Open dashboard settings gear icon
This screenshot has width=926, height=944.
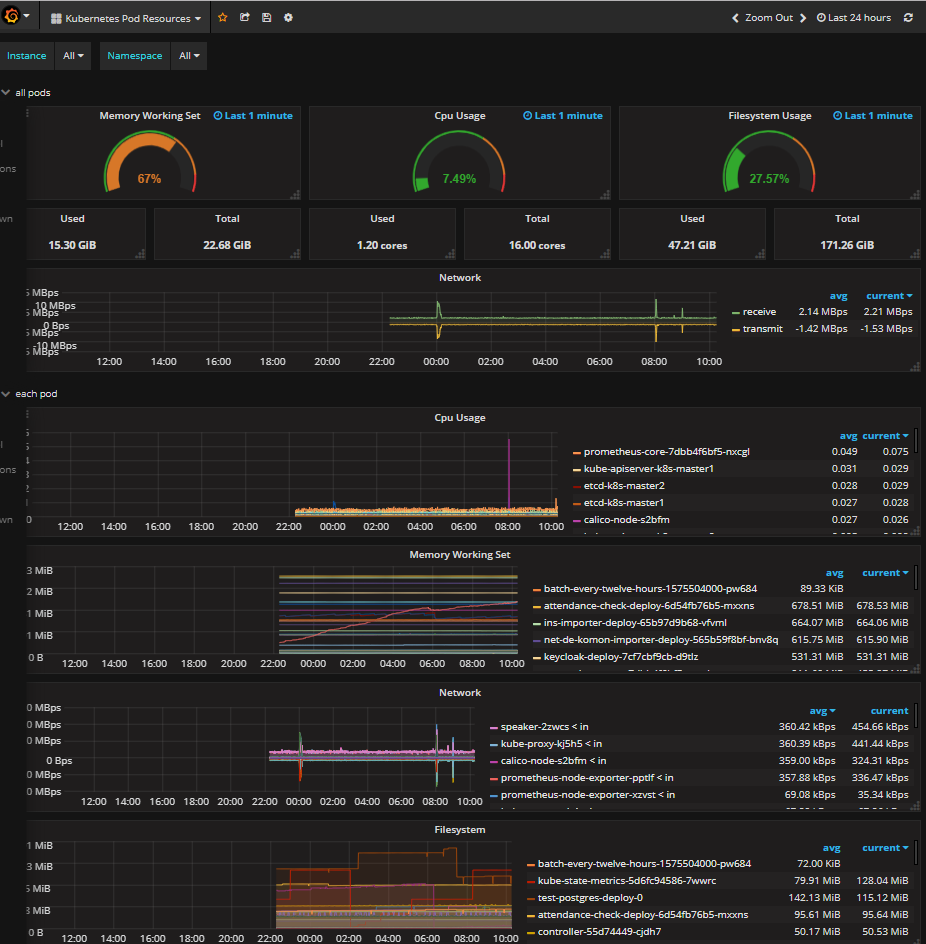(288, 18)
